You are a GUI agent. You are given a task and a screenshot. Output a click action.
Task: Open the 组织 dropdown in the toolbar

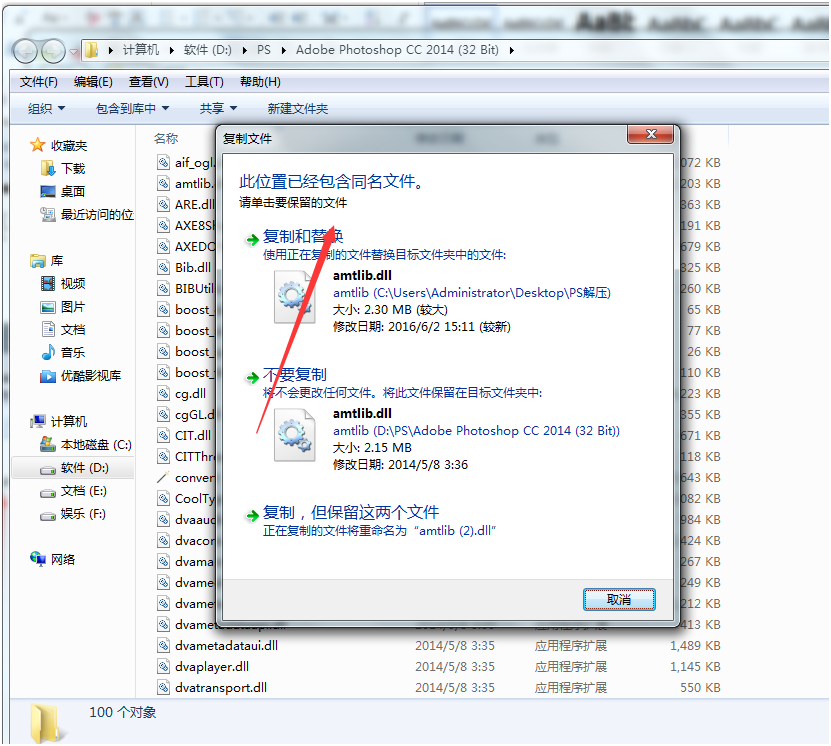(46, 109)
